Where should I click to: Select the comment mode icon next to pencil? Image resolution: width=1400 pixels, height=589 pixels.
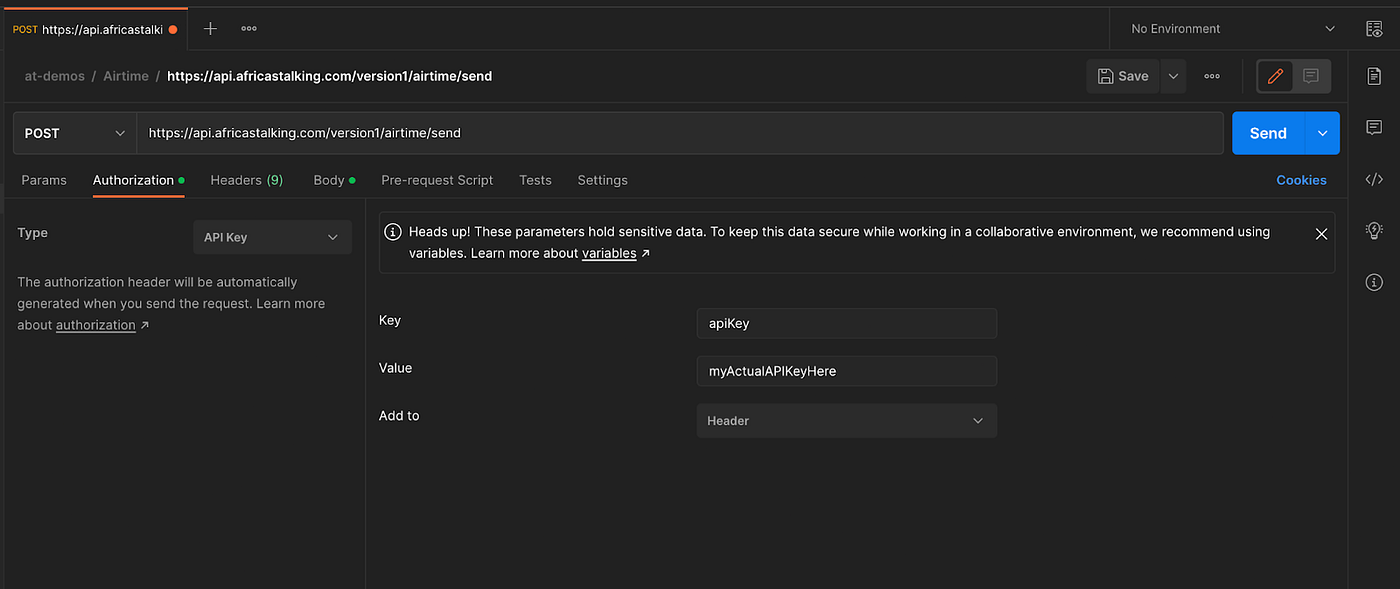[1311, 76]
